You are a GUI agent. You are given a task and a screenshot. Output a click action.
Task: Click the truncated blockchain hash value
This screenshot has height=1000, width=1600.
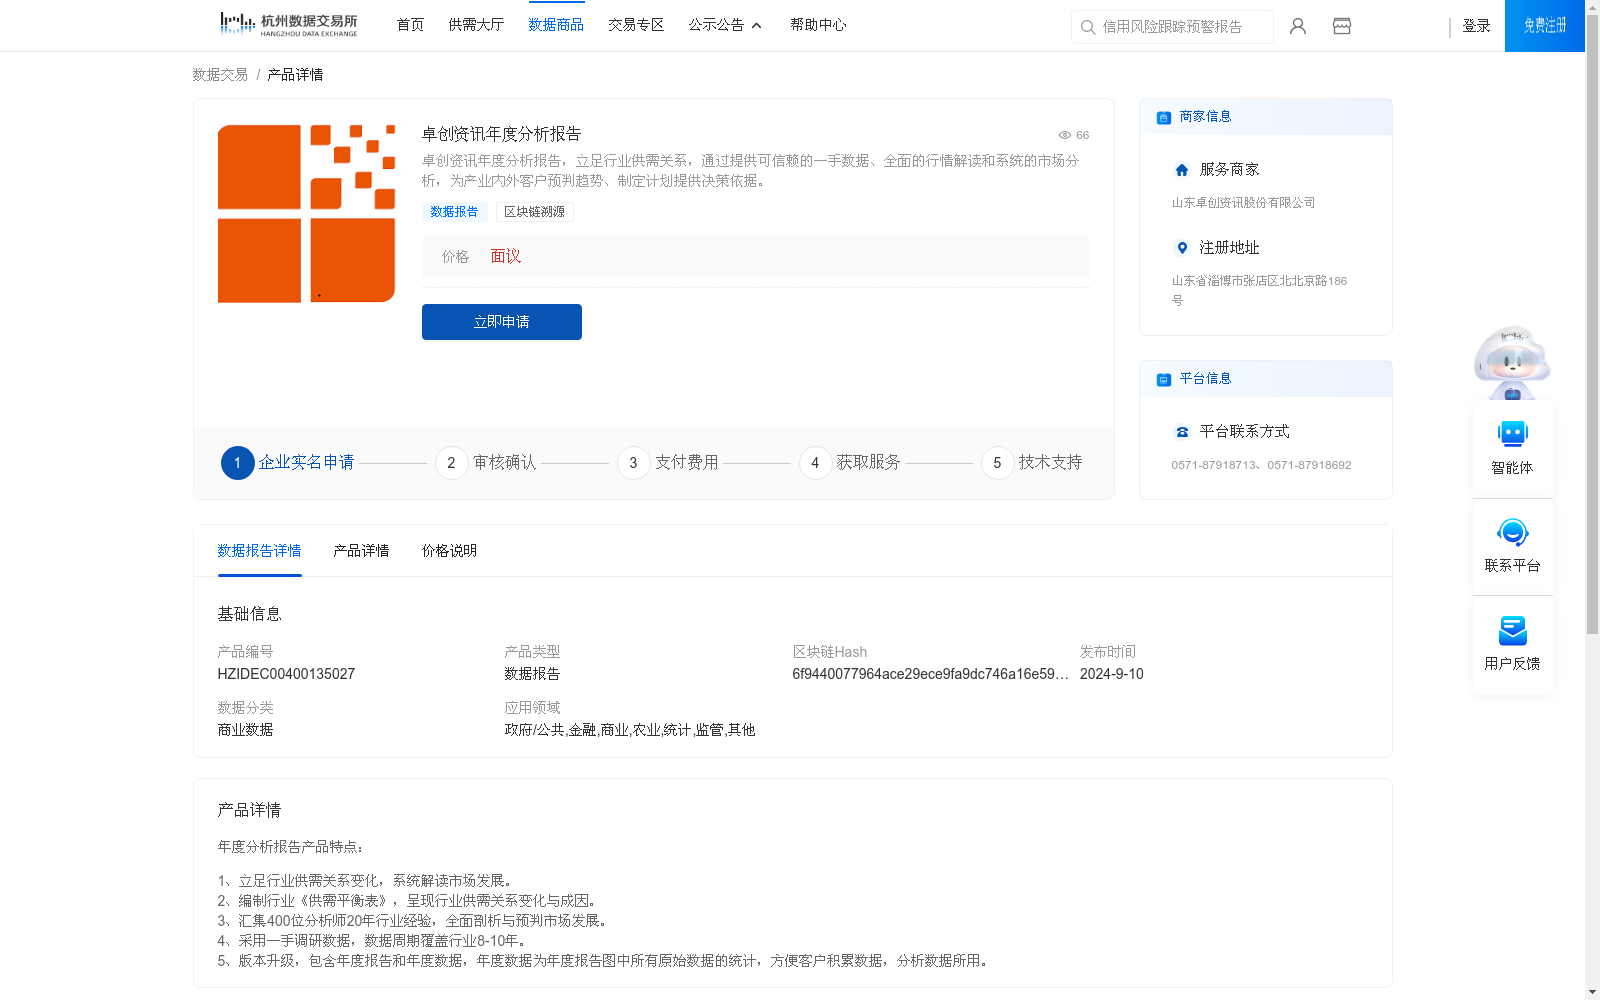(x=930, y=674)
